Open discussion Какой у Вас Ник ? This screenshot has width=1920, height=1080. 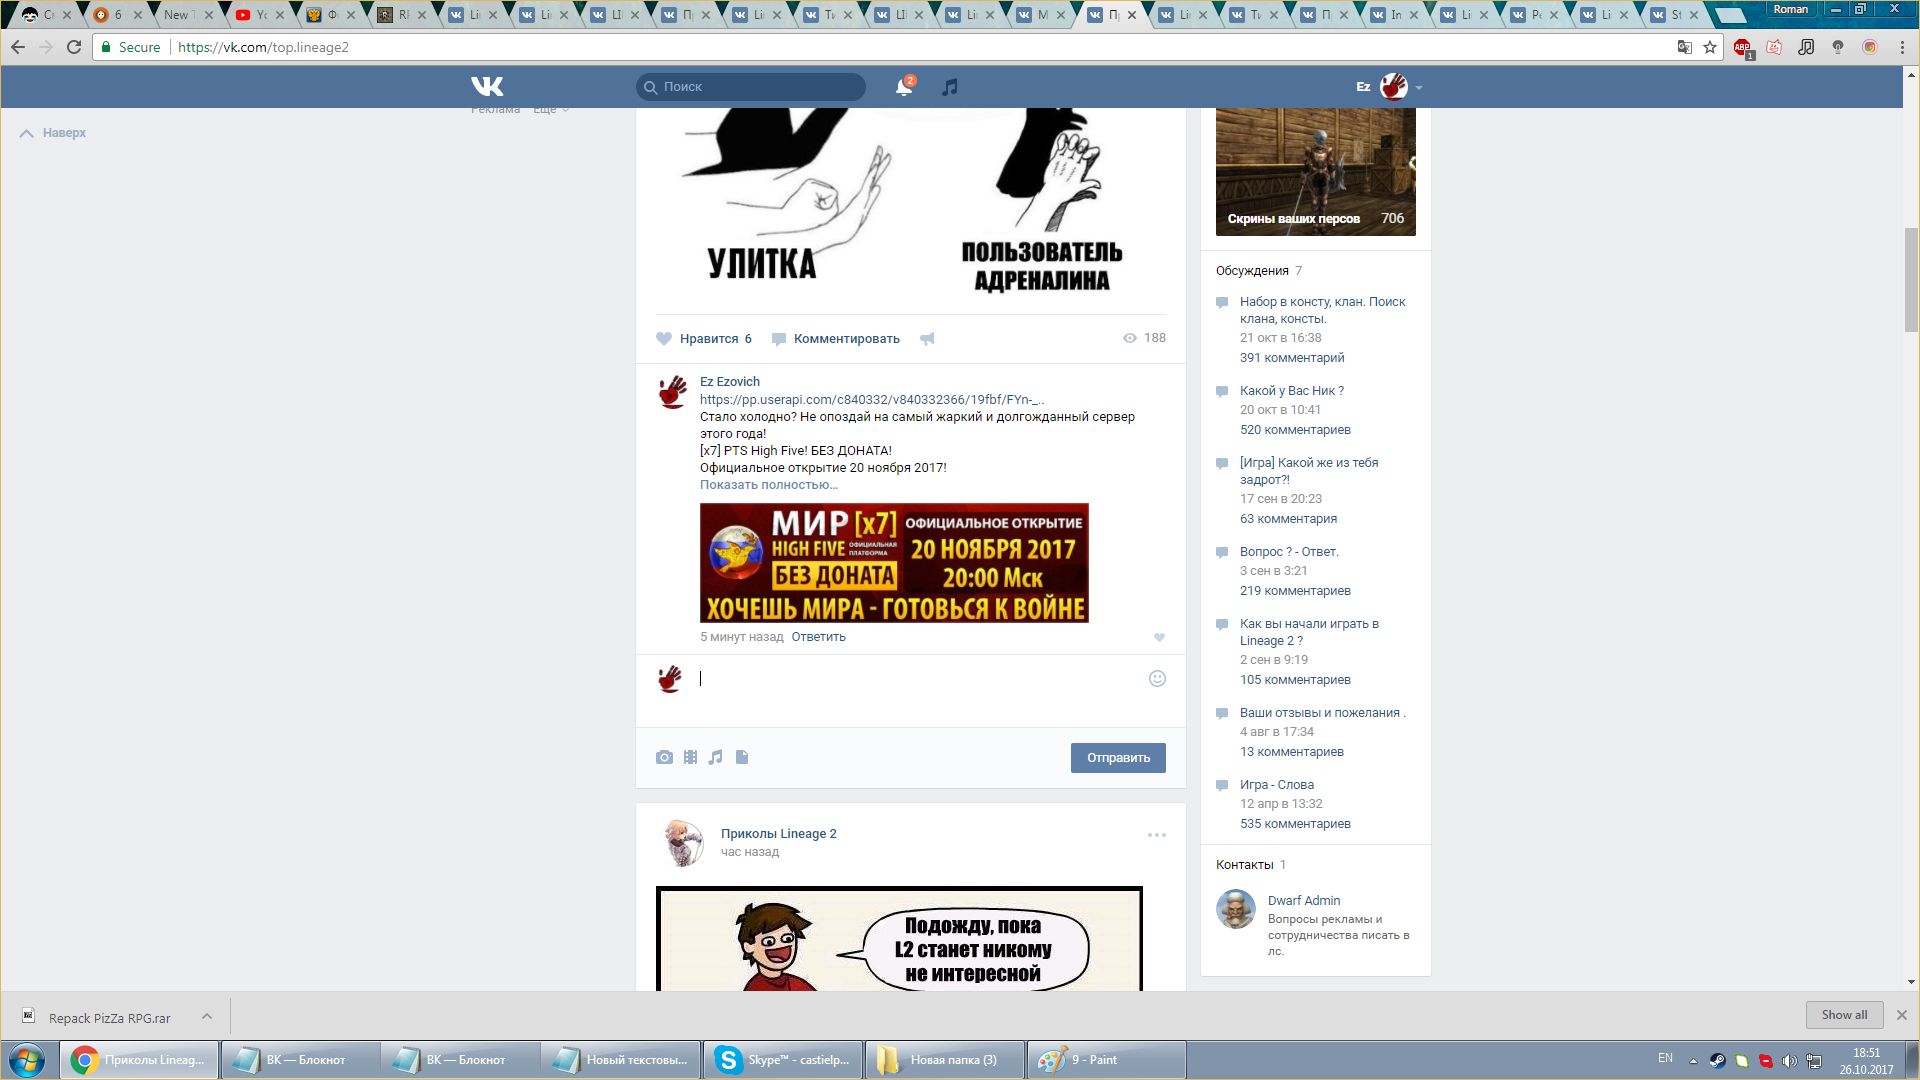click(x=1291, y=391)
